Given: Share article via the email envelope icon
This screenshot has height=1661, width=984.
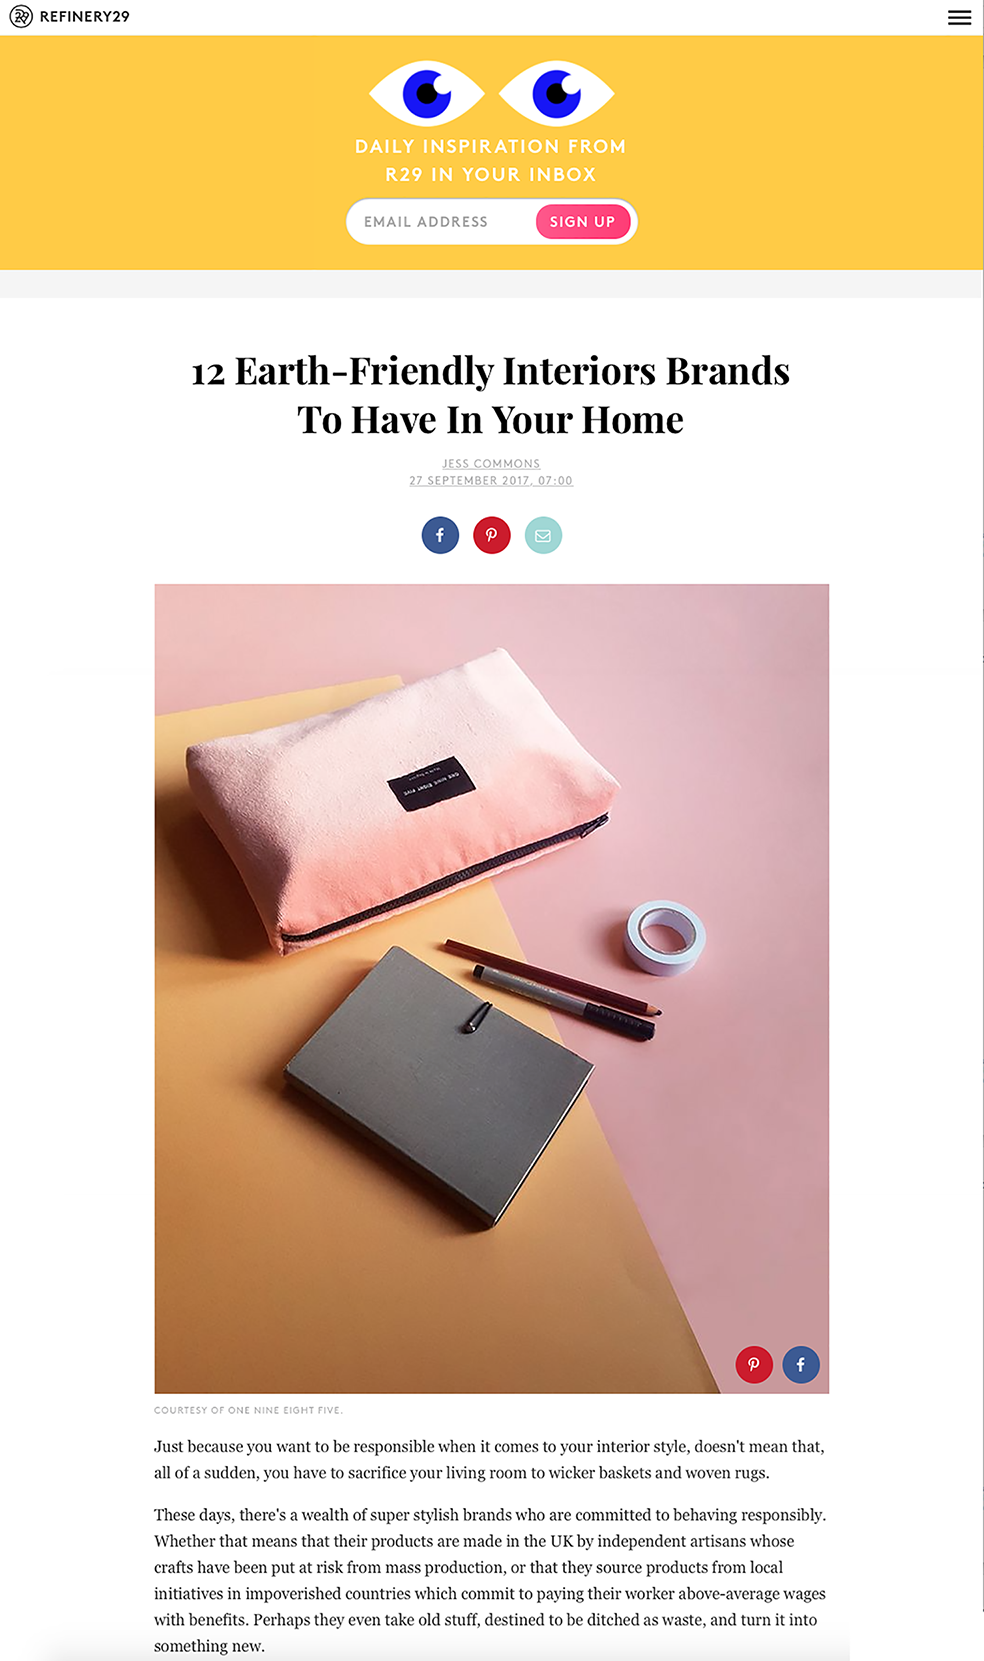Looking at the screenshot, I should pos(543,535).
